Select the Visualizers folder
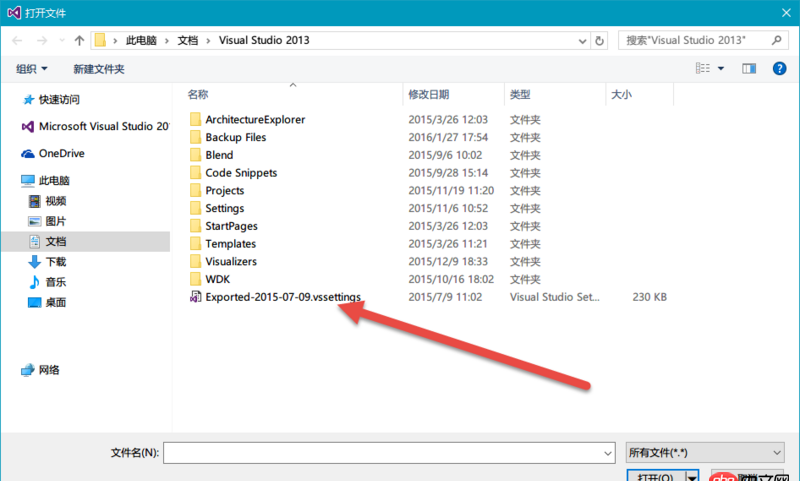800x481 pixels. pyautogui.click(x=231, y=261)
